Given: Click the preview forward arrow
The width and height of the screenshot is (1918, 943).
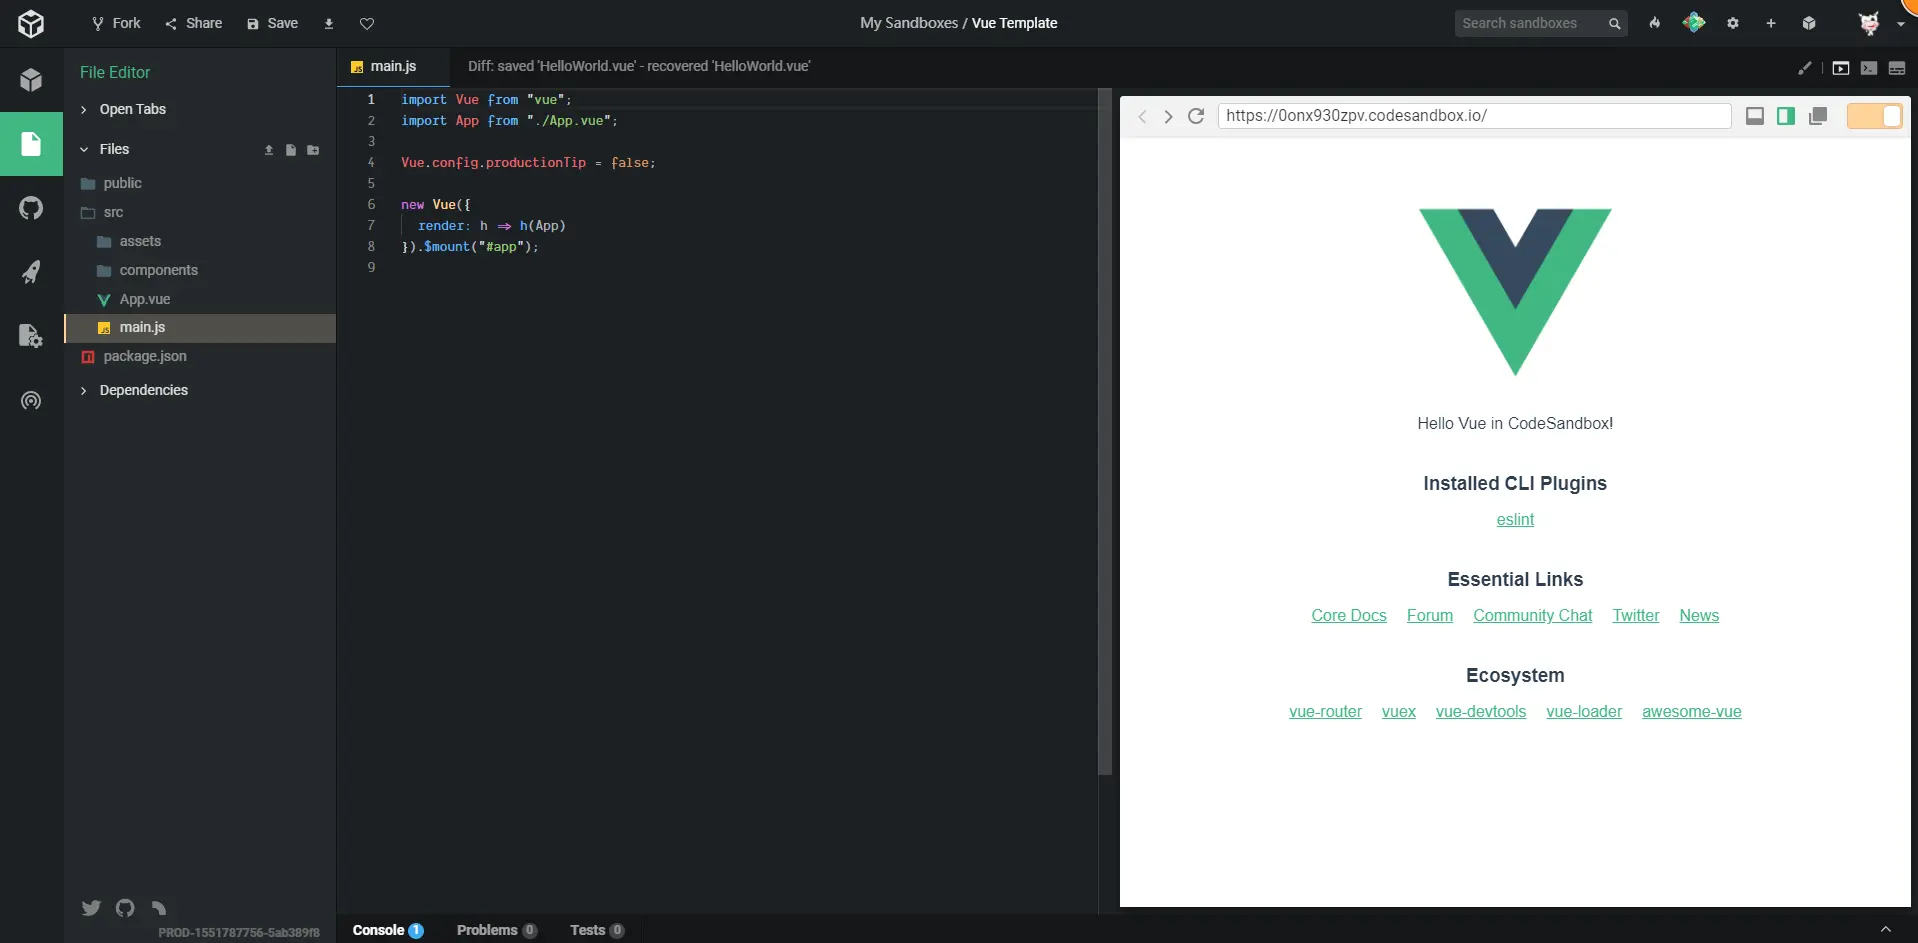Looking at the screenshot, I should point(1168,116).
